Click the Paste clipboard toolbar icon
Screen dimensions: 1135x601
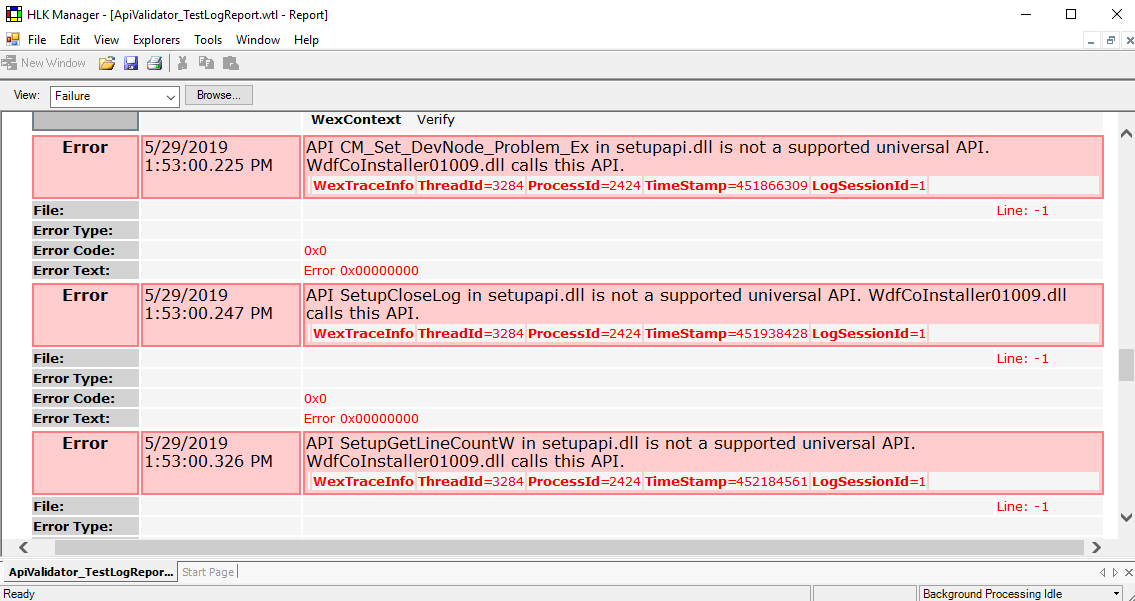pyautogui.click(x=231, y=63)
